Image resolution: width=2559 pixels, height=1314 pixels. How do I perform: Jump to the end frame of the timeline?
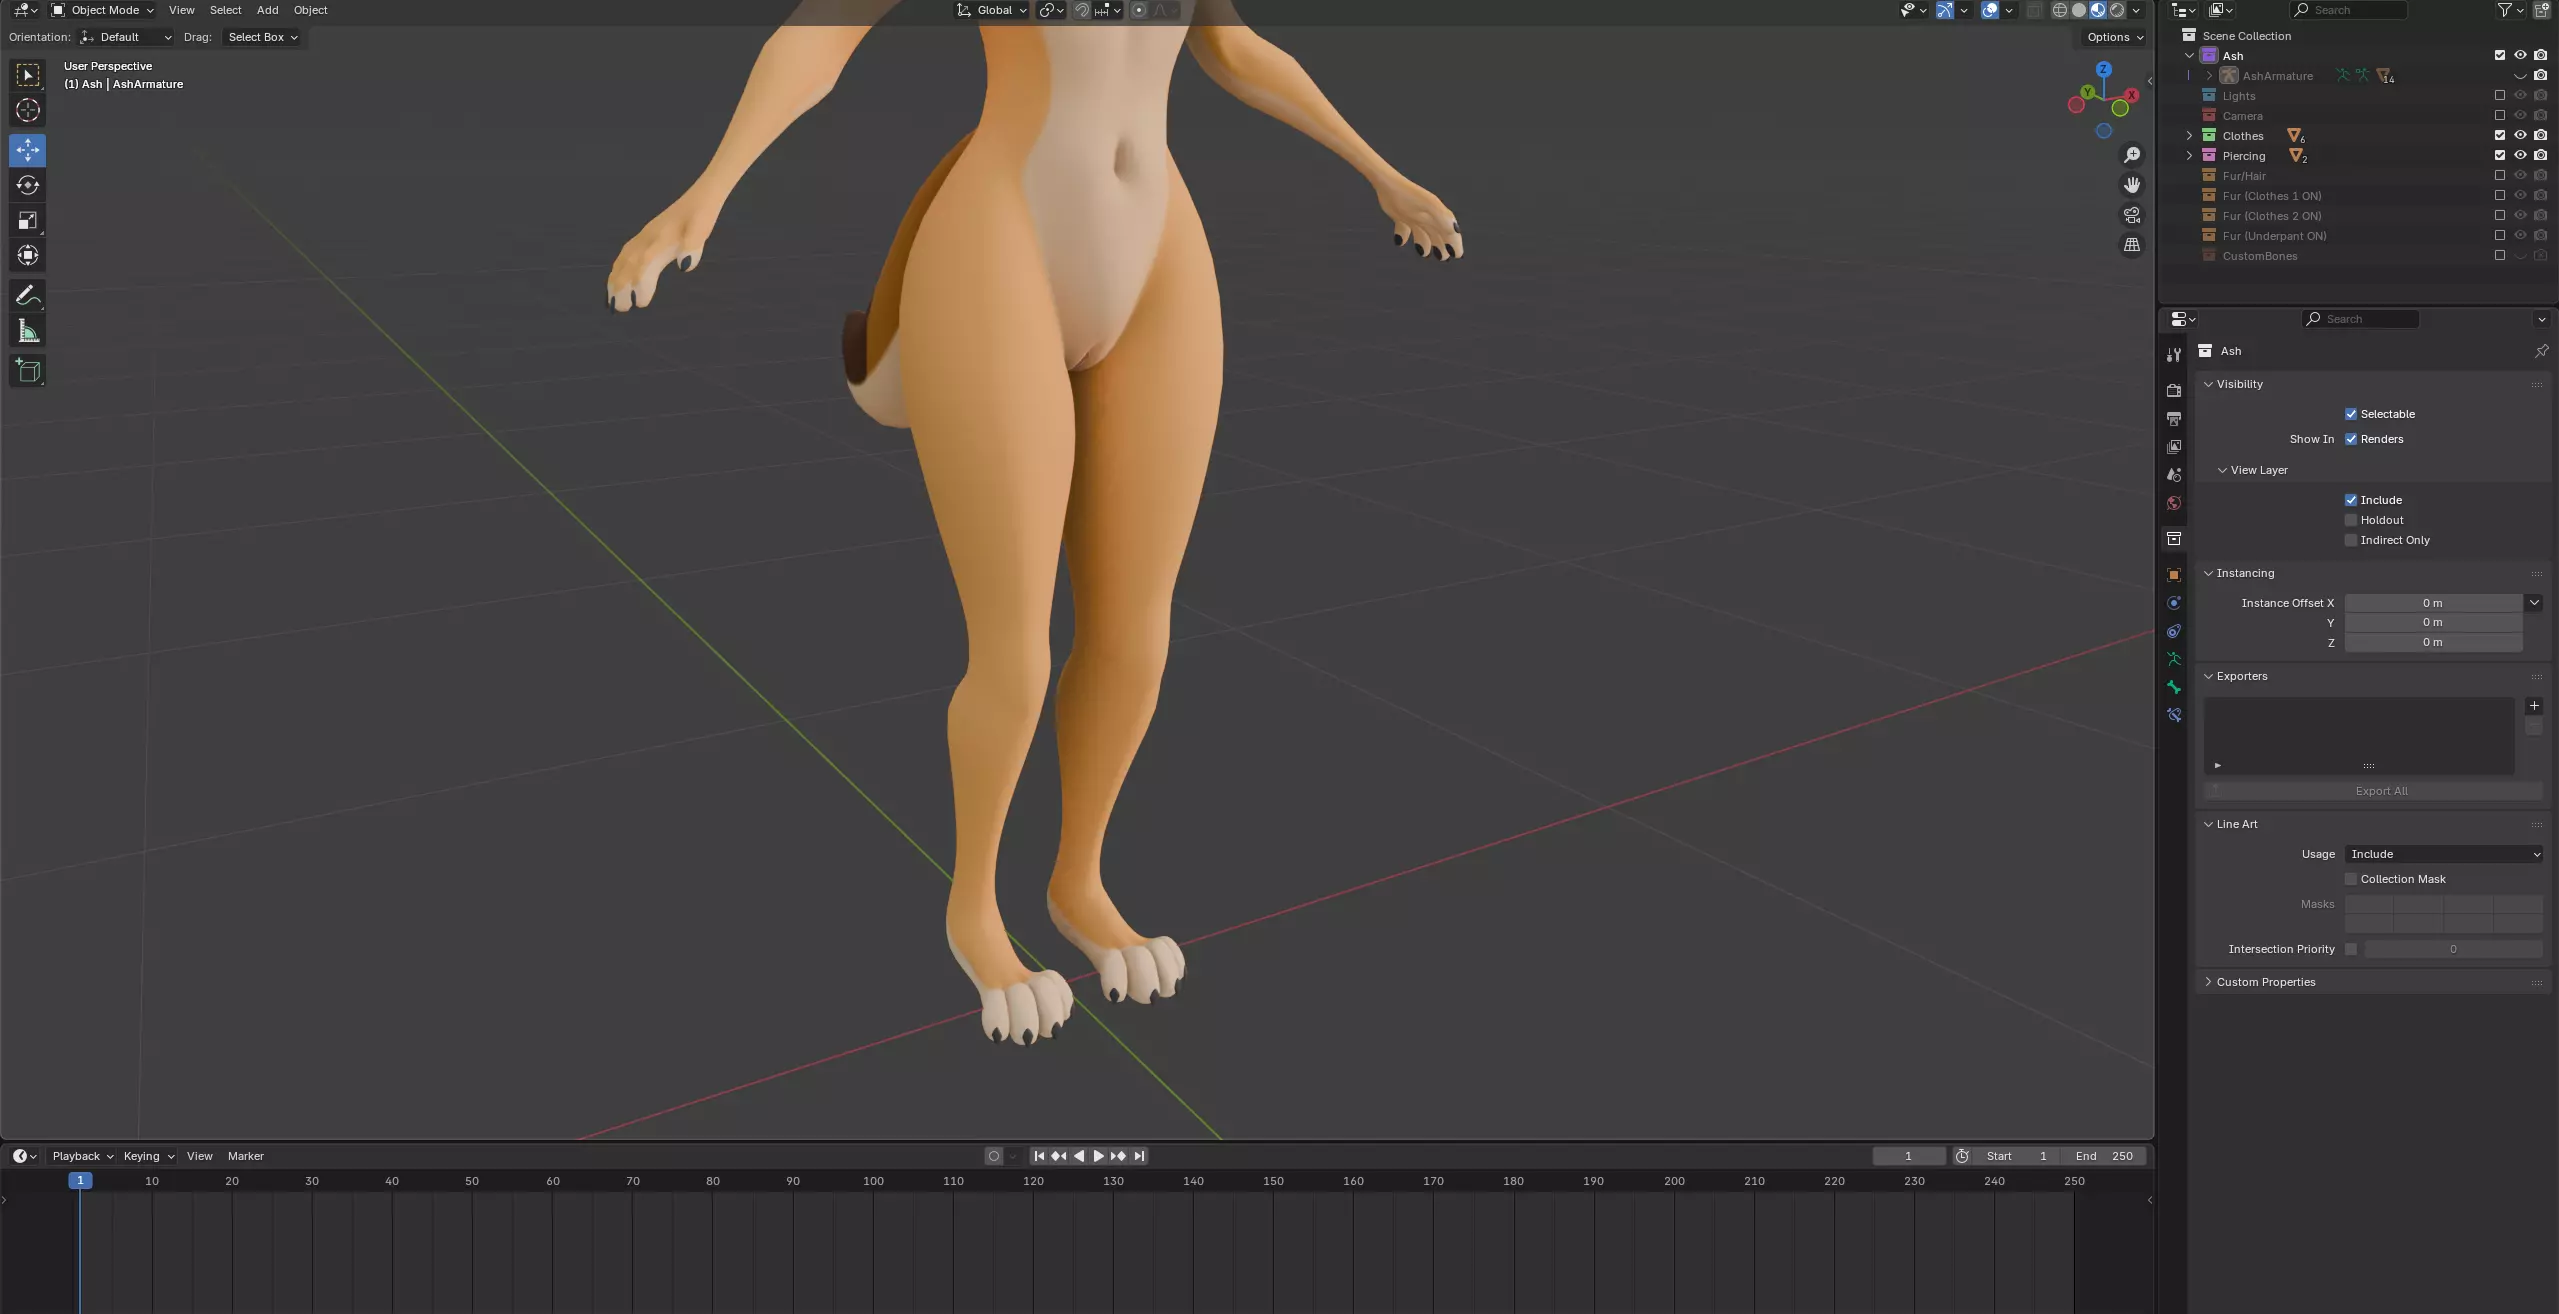[x=1138, y=1156]
